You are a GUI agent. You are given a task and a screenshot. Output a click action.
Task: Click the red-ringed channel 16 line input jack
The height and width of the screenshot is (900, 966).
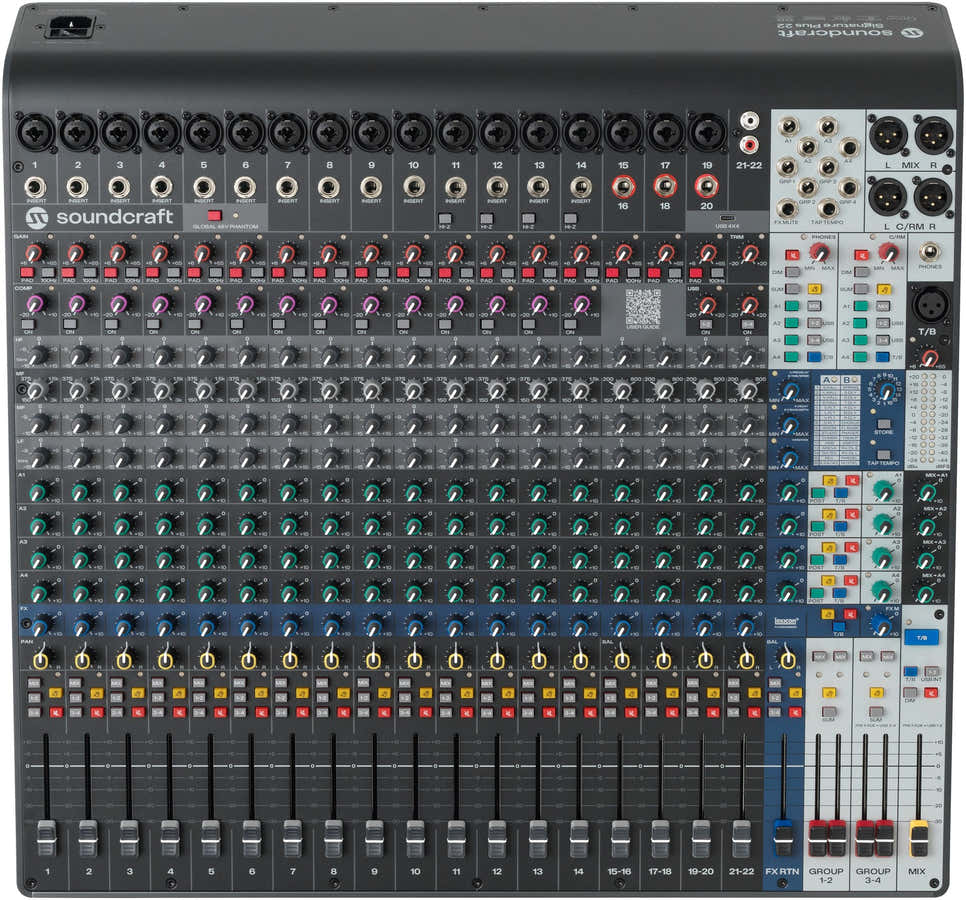pyautogui.click(x=623, y=186)
